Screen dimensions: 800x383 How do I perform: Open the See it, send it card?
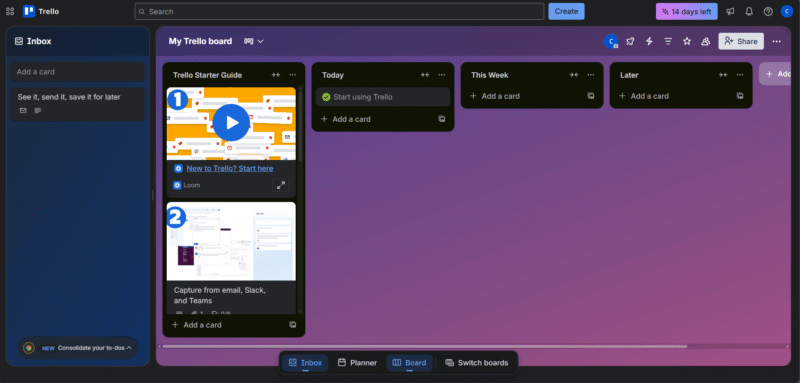(78, 104)
